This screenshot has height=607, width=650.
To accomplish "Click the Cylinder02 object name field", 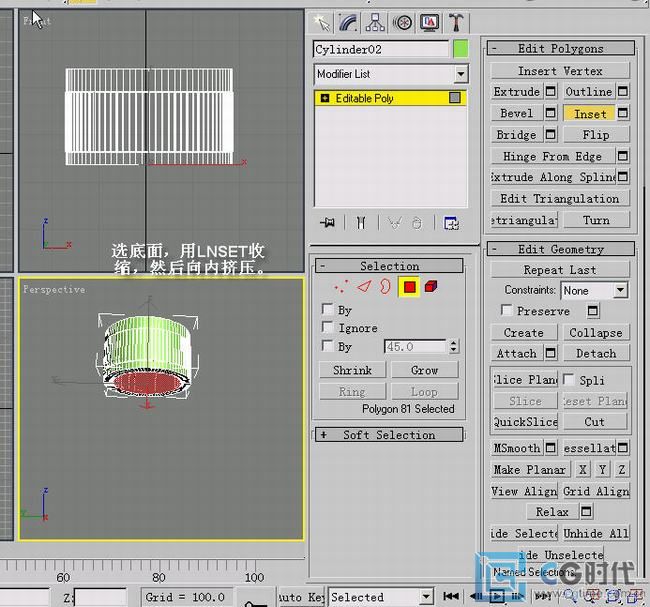I will [381, 49].
